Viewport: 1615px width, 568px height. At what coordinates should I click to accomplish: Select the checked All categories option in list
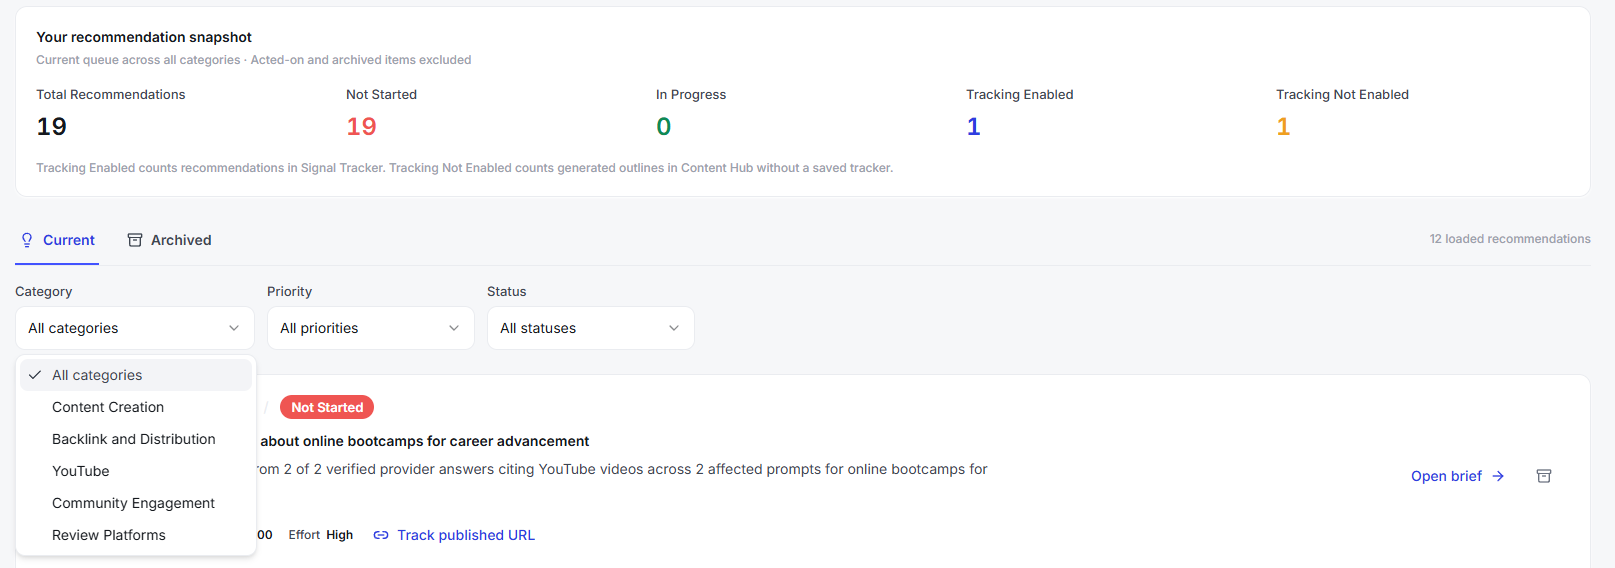pos(136,375)
